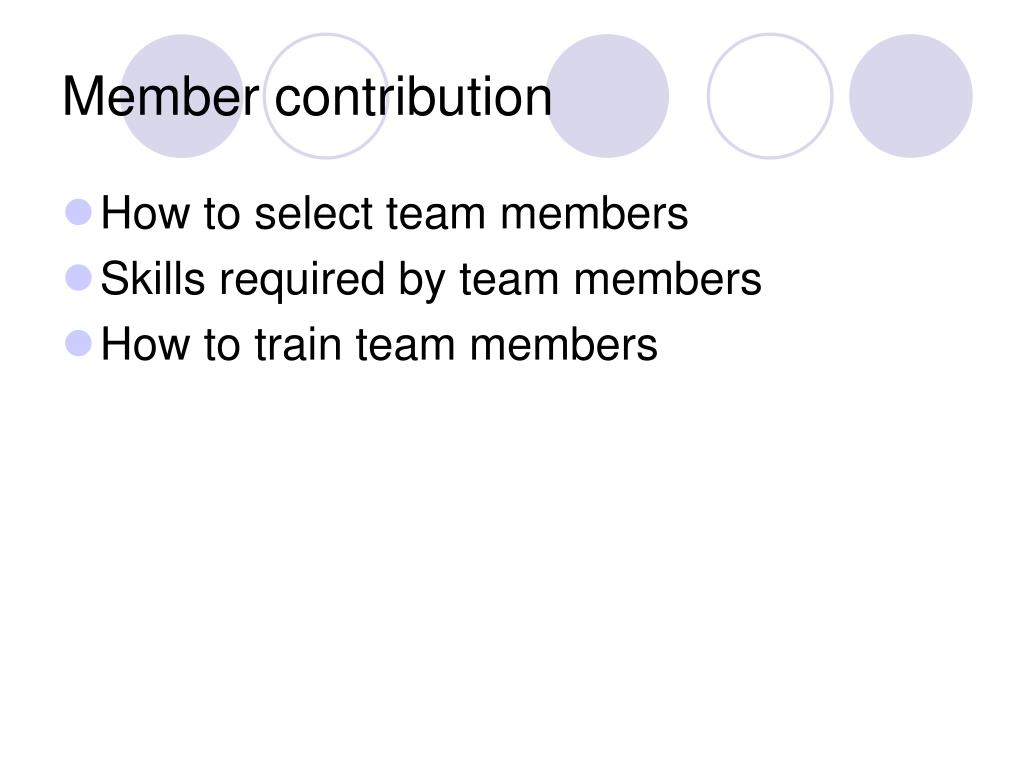1024x768 pixels.
Task: Place the cursor on the word "Skills"
Action: pyautogui.click(x=153, y=279)
